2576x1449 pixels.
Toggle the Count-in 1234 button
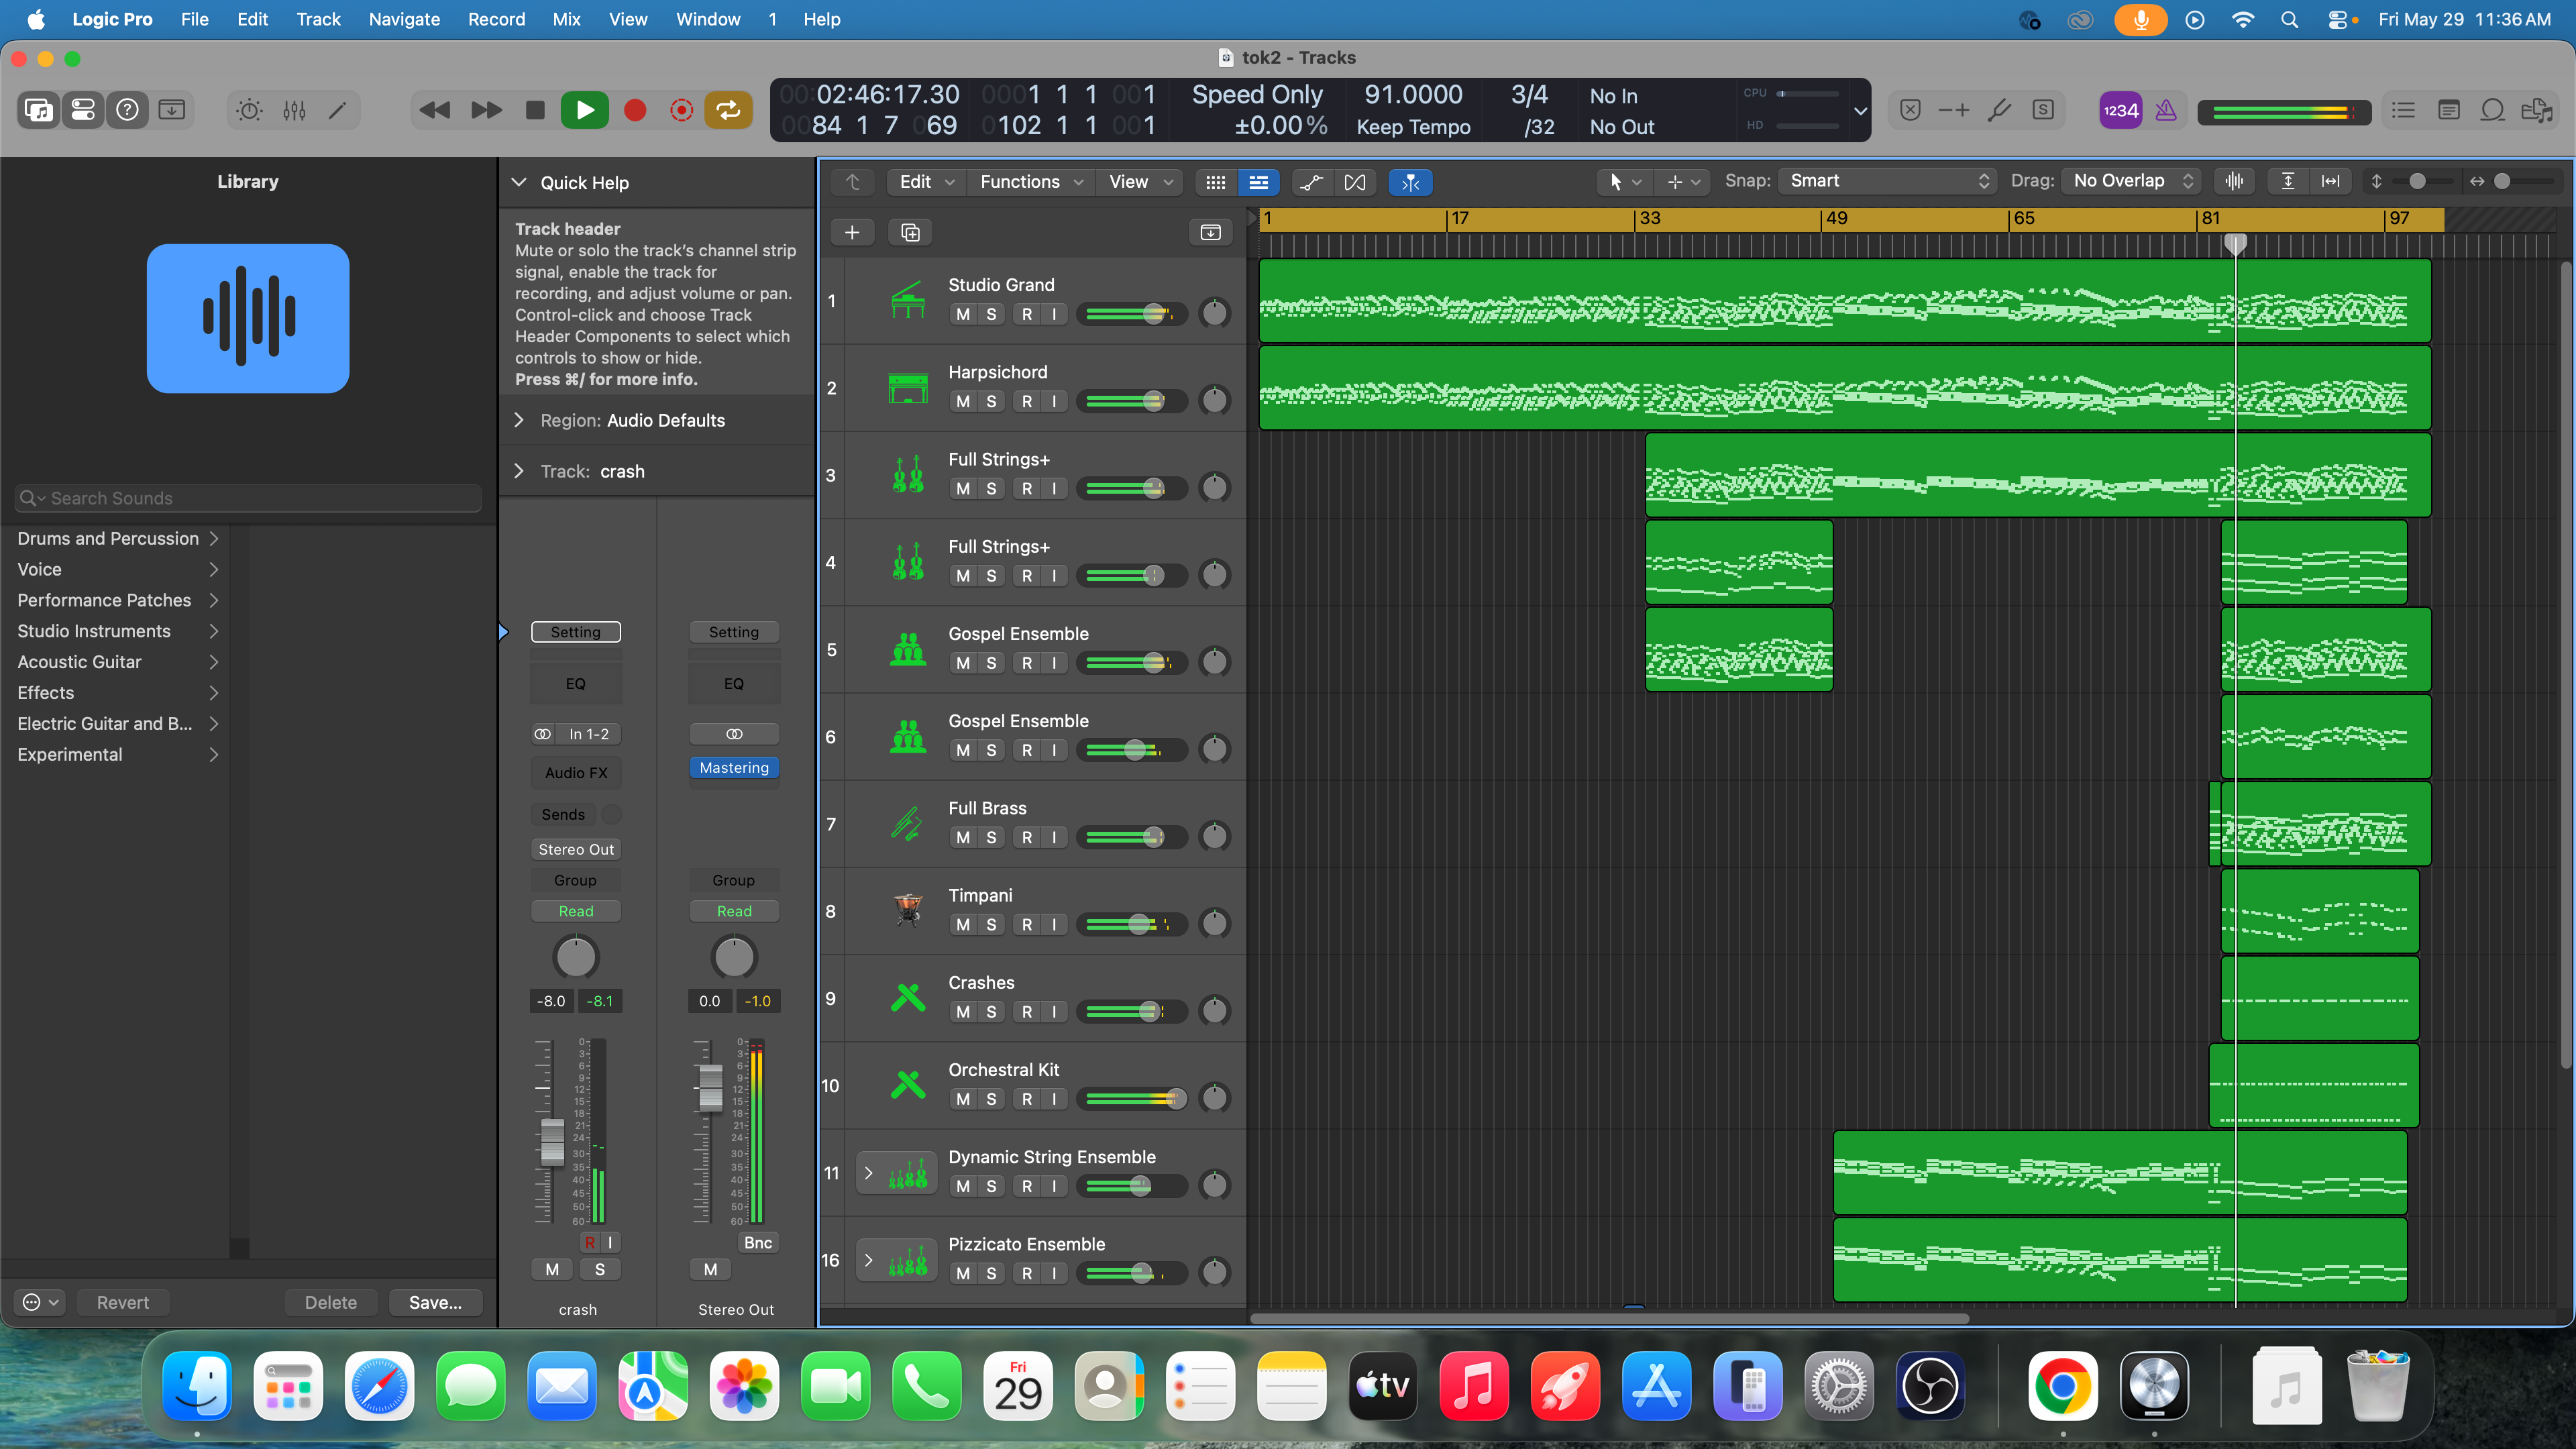coord(2120,110)
